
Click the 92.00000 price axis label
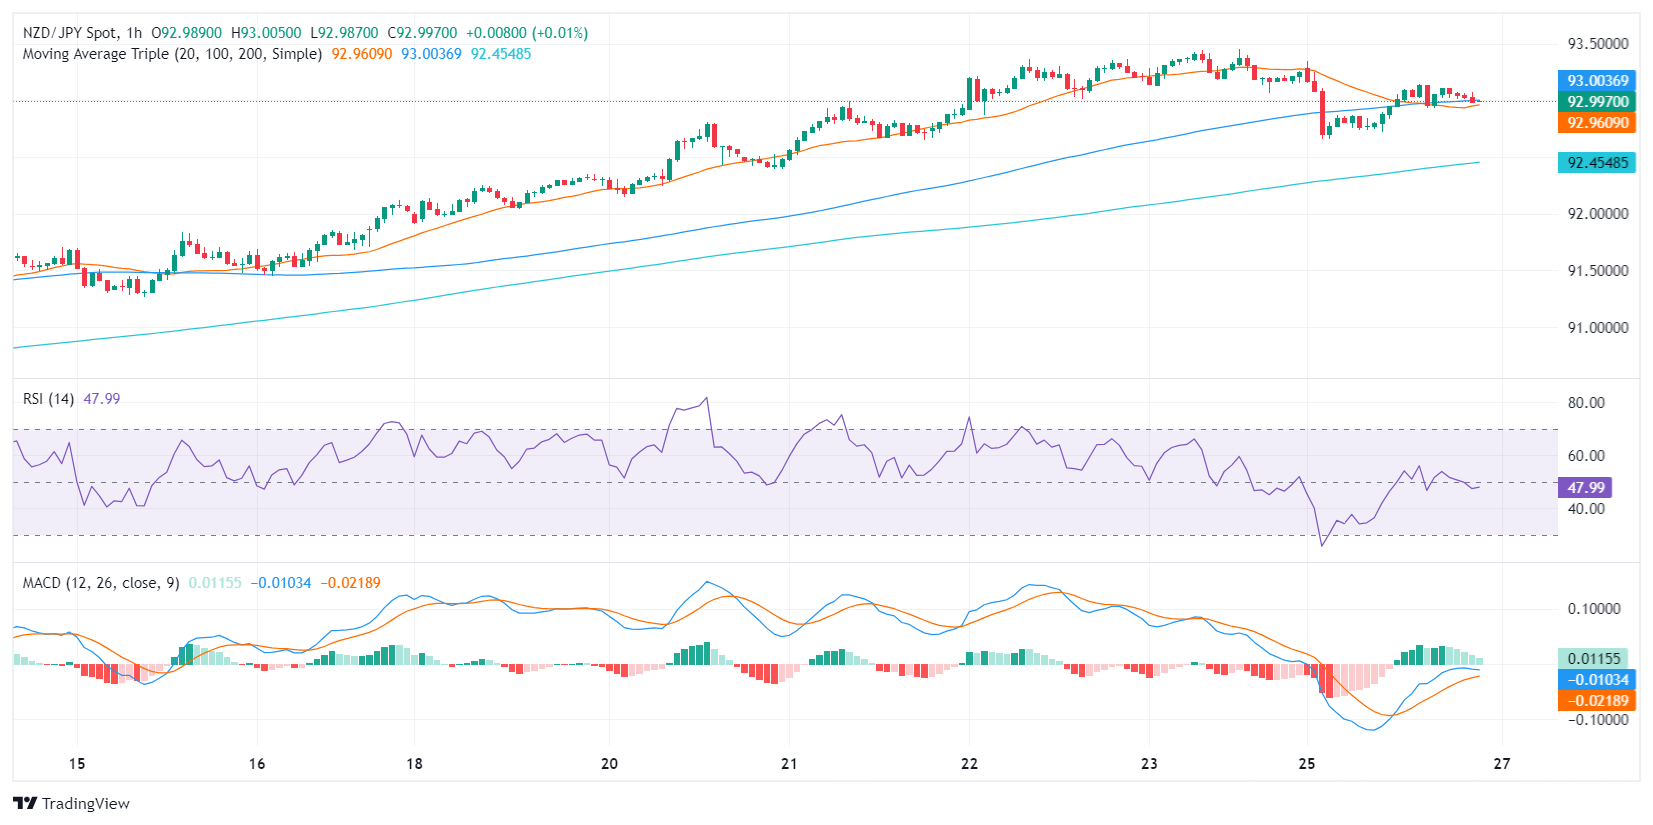(x=1597, y=213)
